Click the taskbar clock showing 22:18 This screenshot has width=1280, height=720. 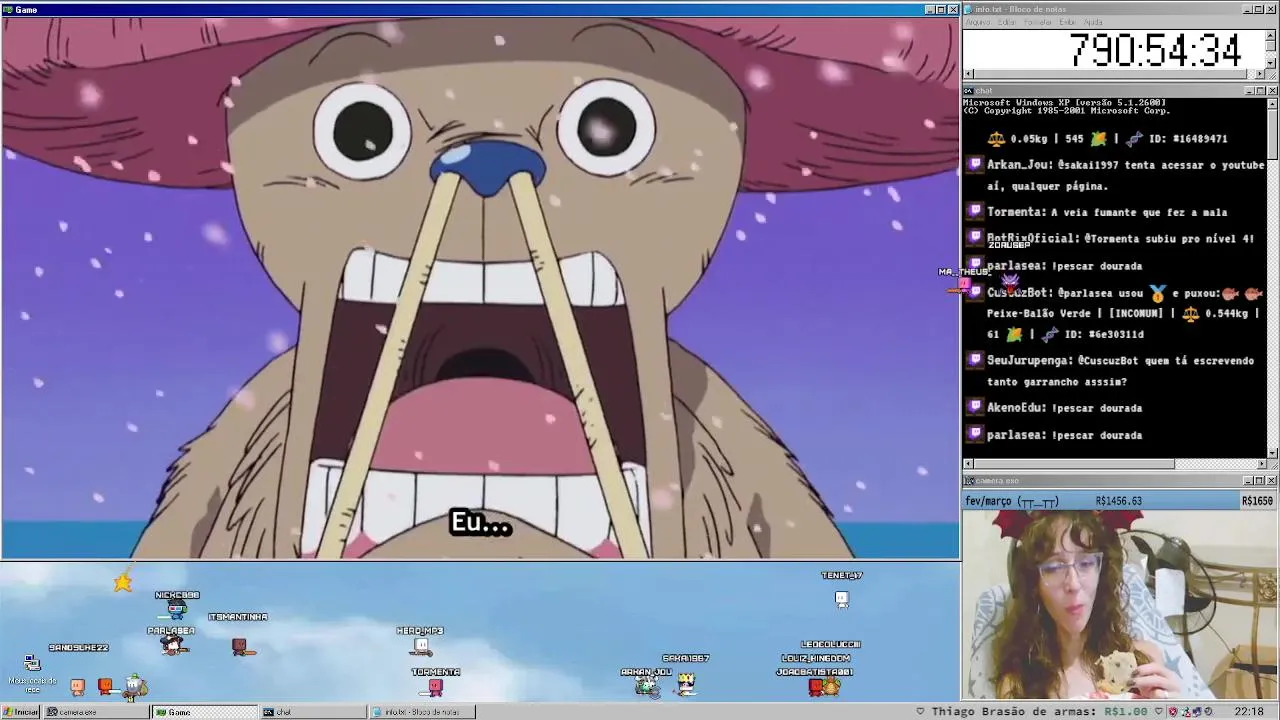1249,712
